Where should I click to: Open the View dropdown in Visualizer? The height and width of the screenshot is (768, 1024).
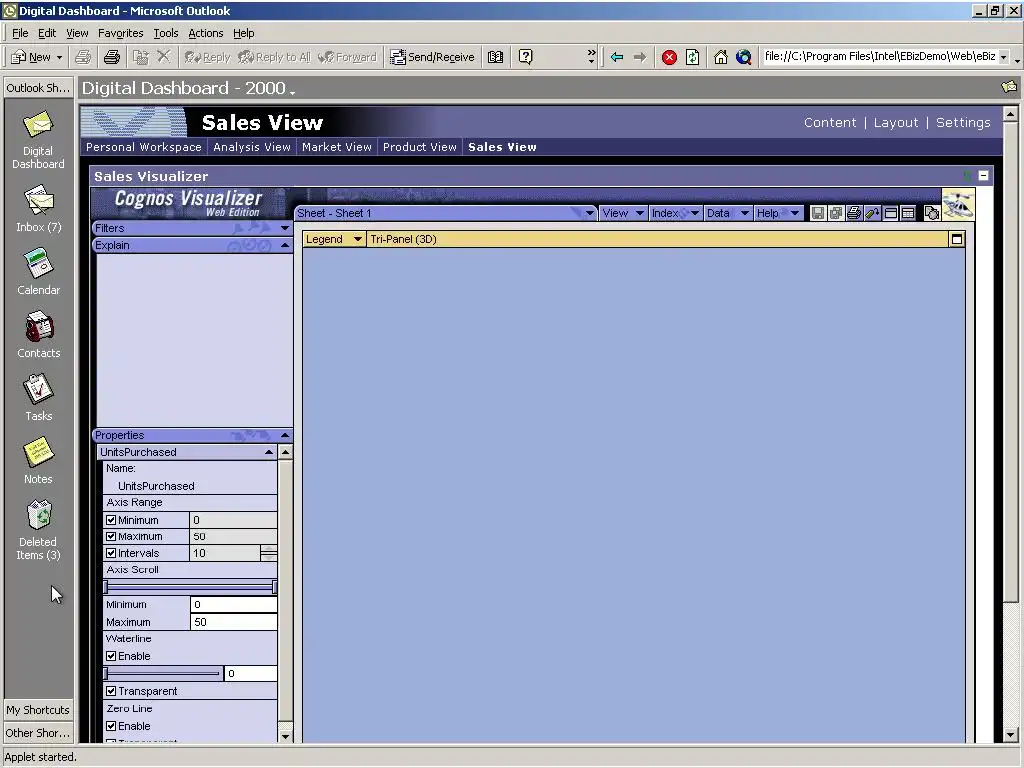[623, 213]
